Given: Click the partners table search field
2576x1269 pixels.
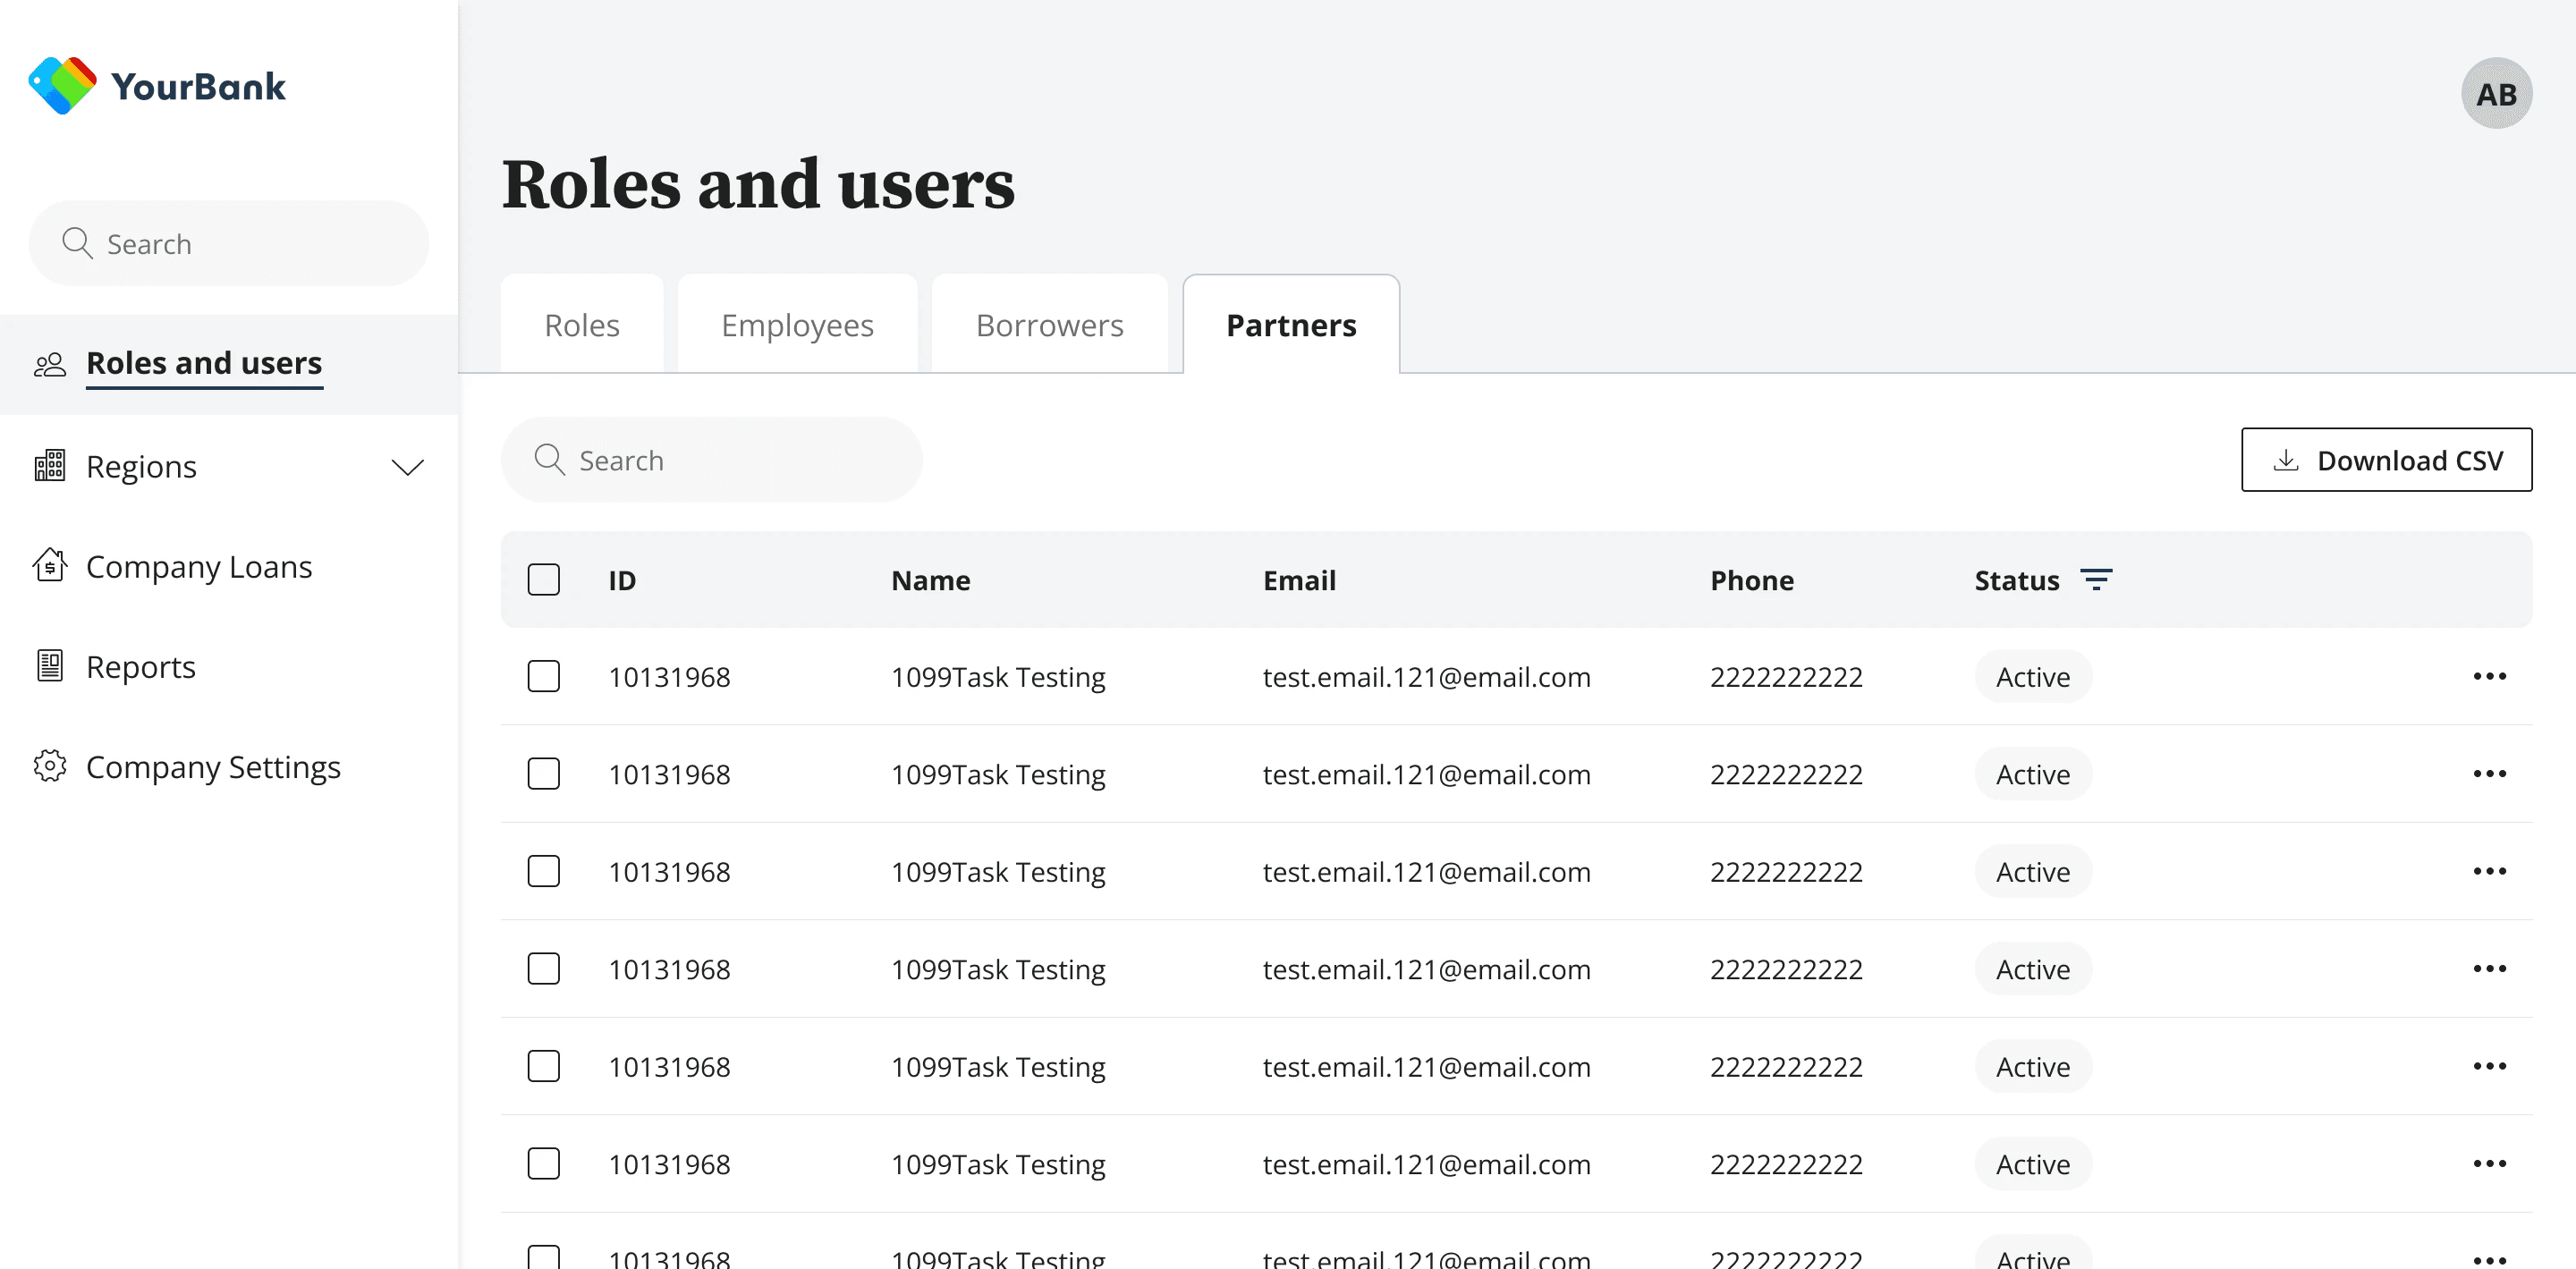Looking at the screenshot, I should 710,460.
